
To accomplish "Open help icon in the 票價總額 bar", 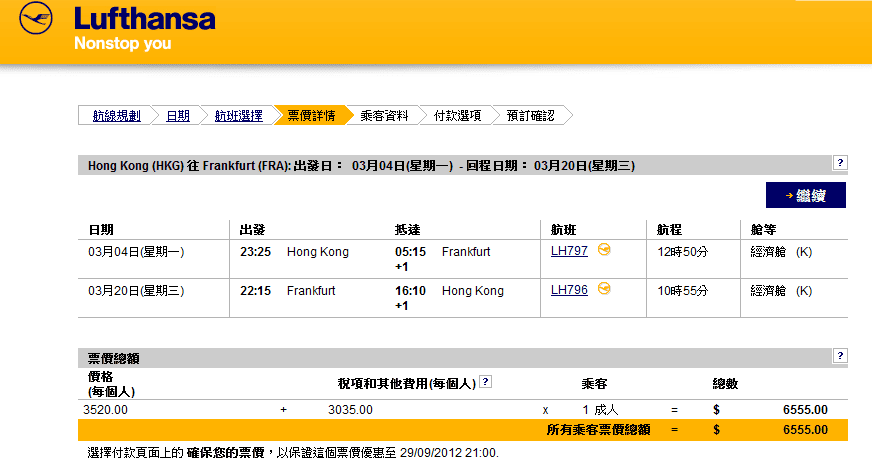I will click(x=840, y=355).
